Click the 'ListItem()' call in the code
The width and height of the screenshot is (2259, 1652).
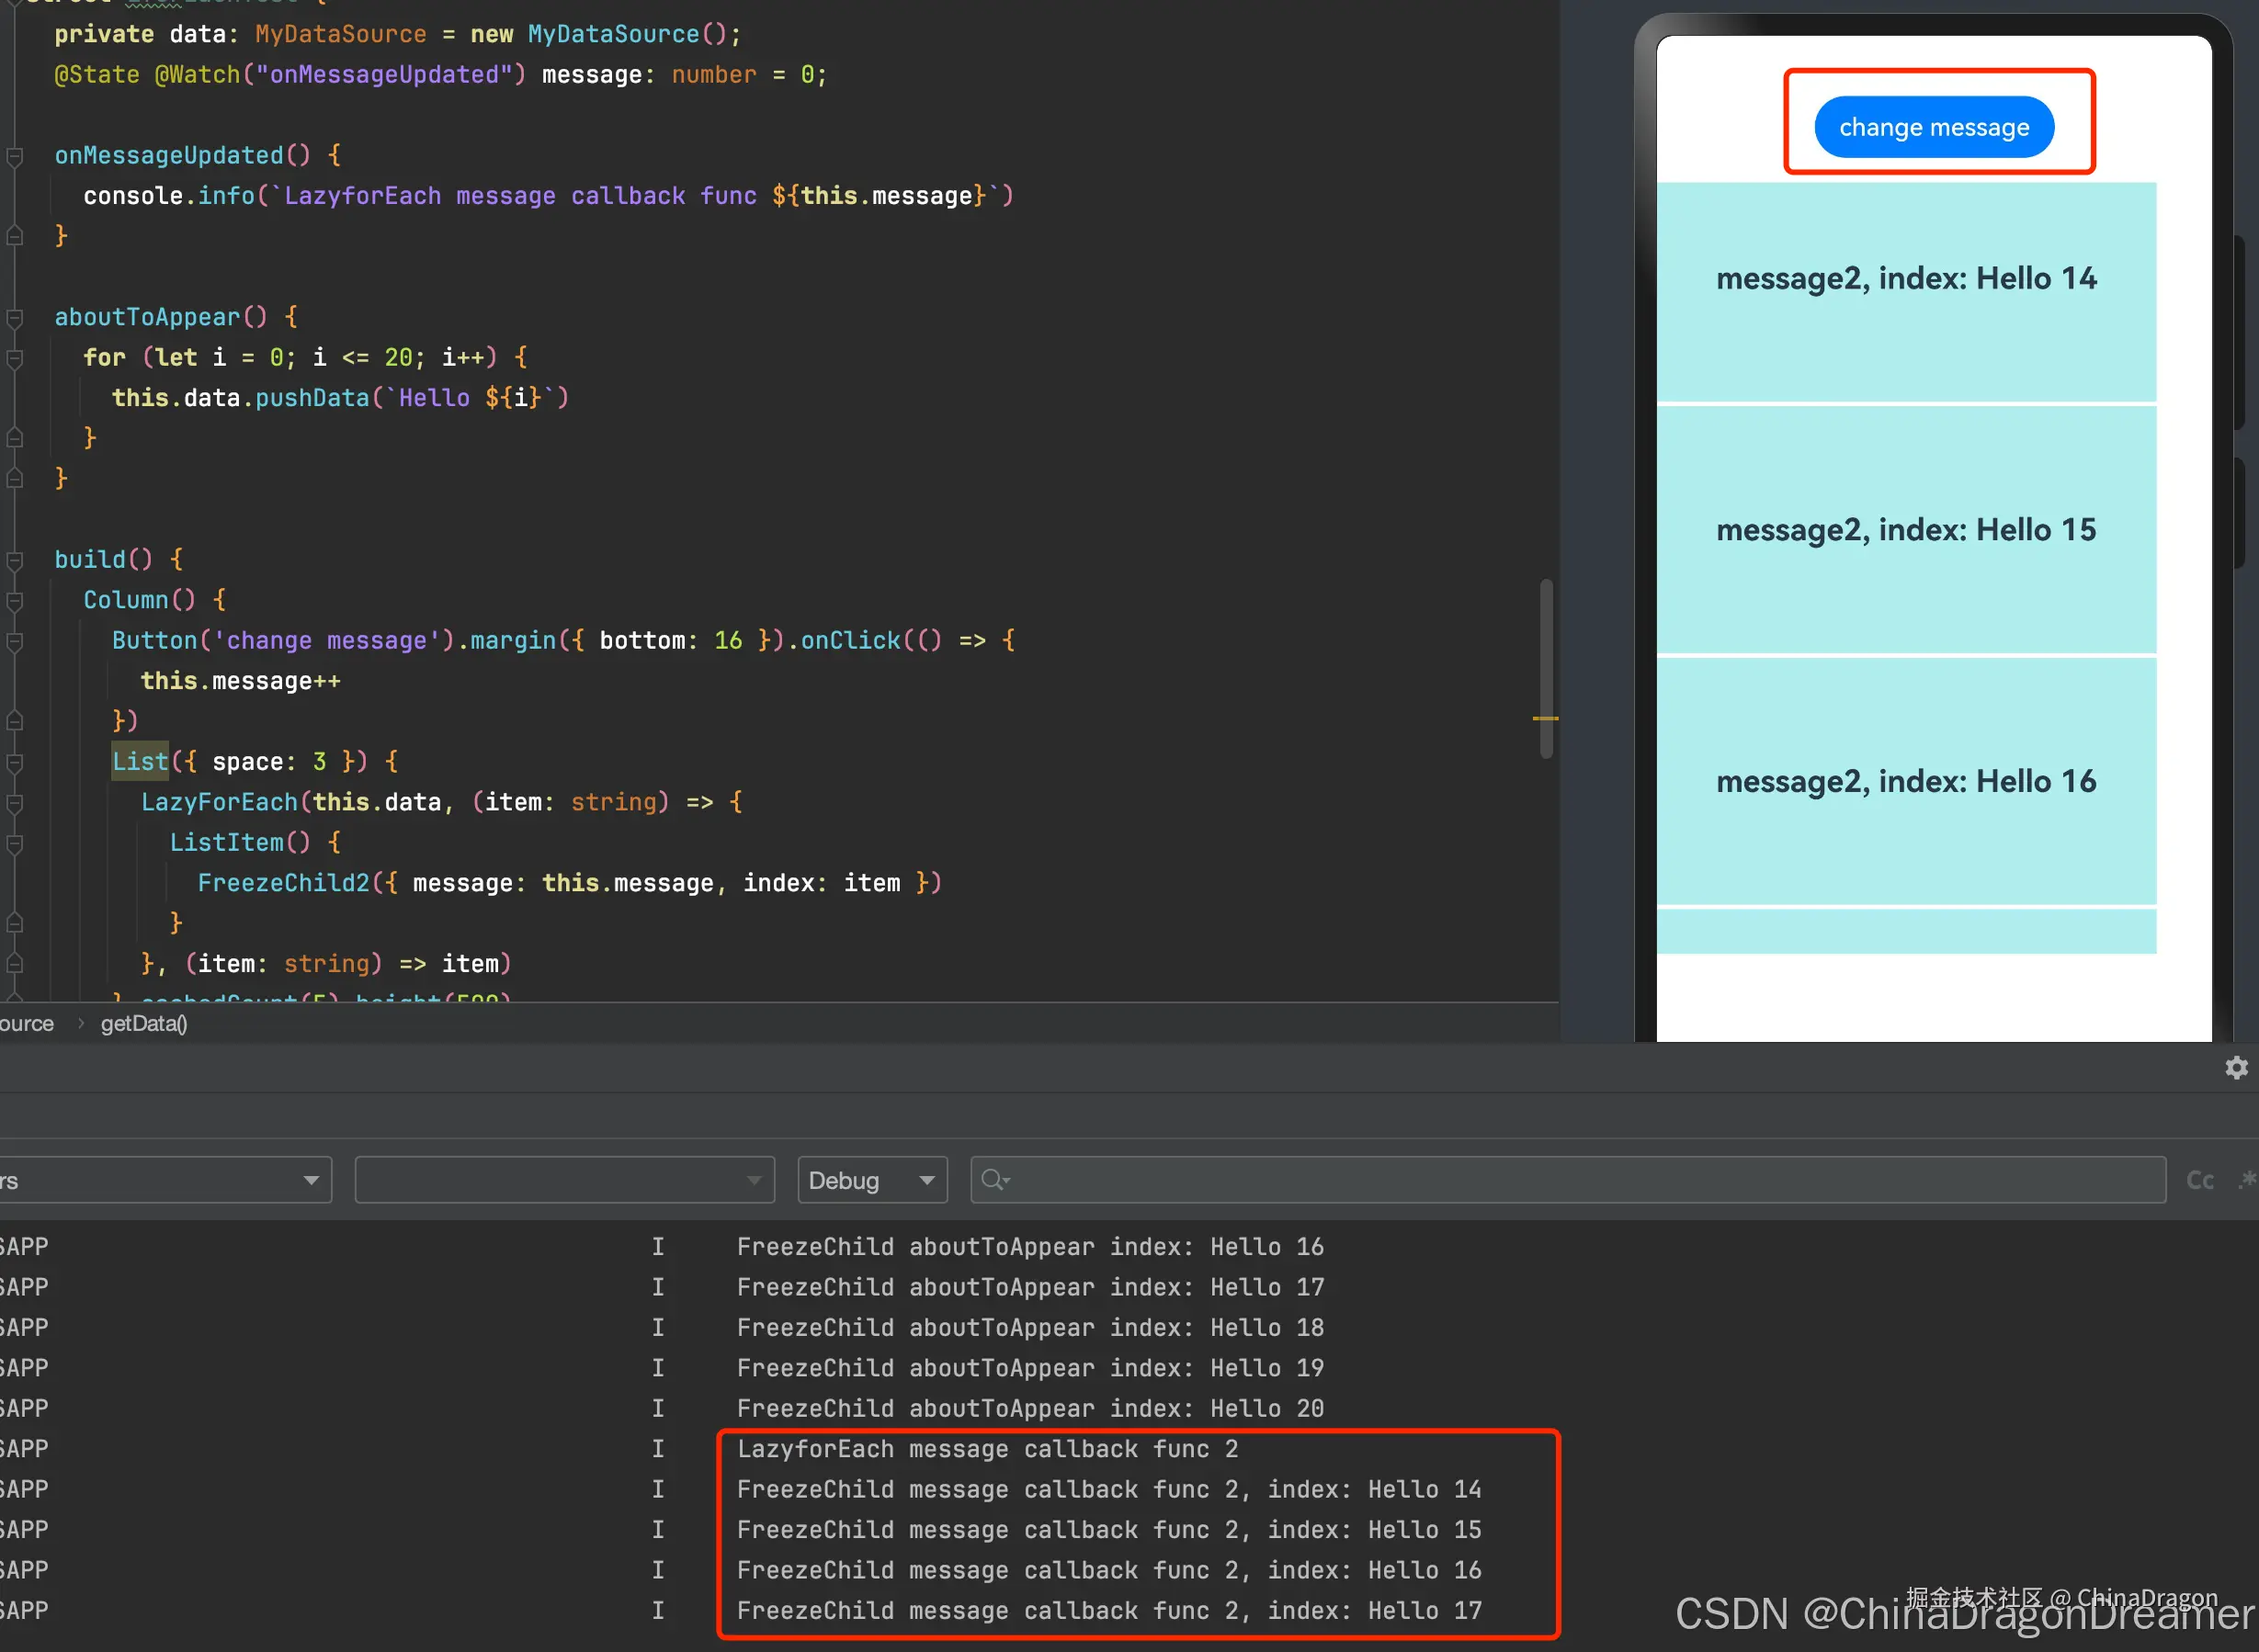[240, 842]
